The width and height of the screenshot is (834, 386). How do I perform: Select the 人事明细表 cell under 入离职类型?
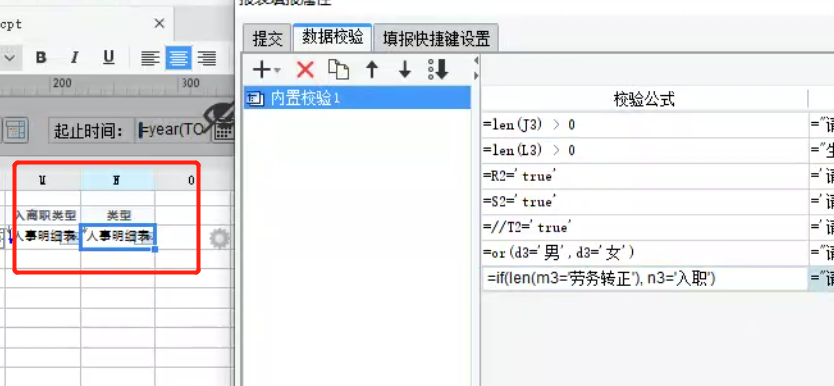click(x=44, y=237)
